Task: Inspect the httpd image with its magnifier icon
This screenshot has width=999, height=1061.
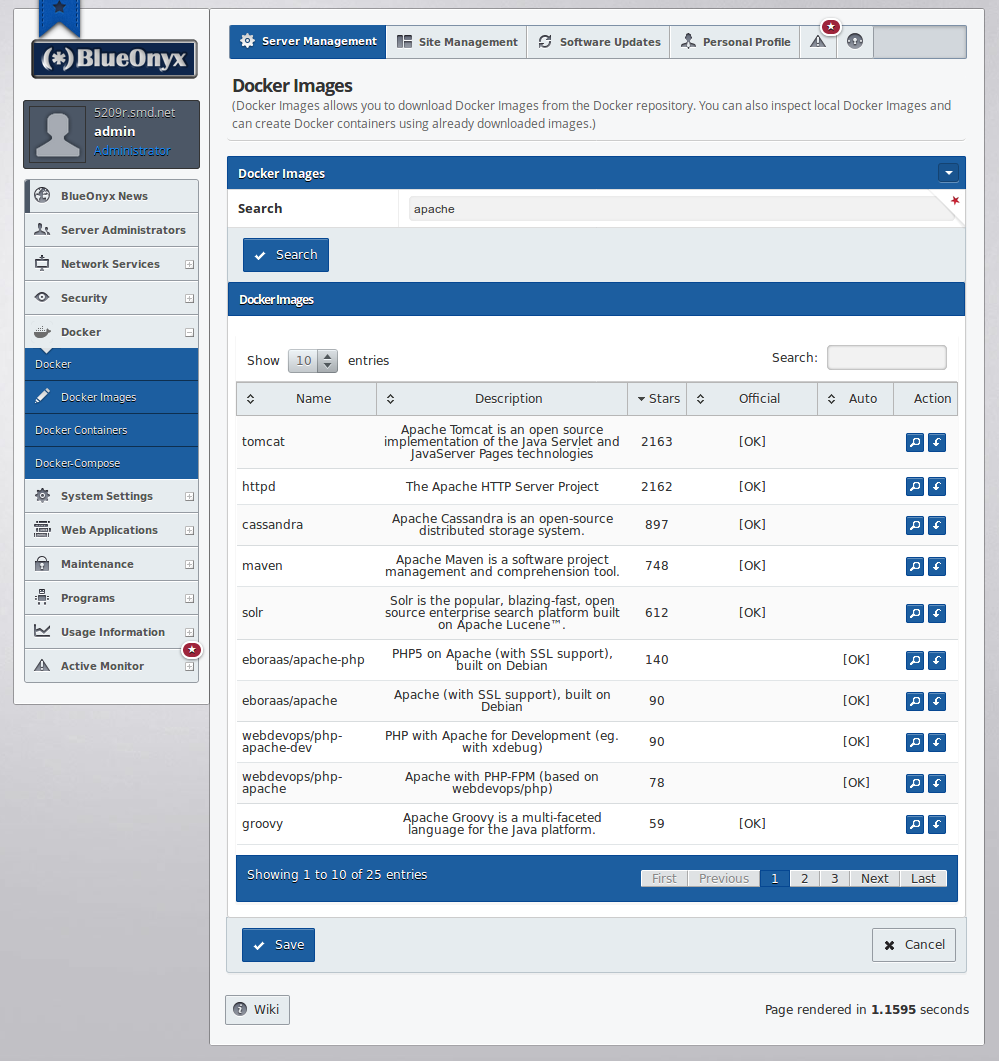Action: [x=914, y=487]
